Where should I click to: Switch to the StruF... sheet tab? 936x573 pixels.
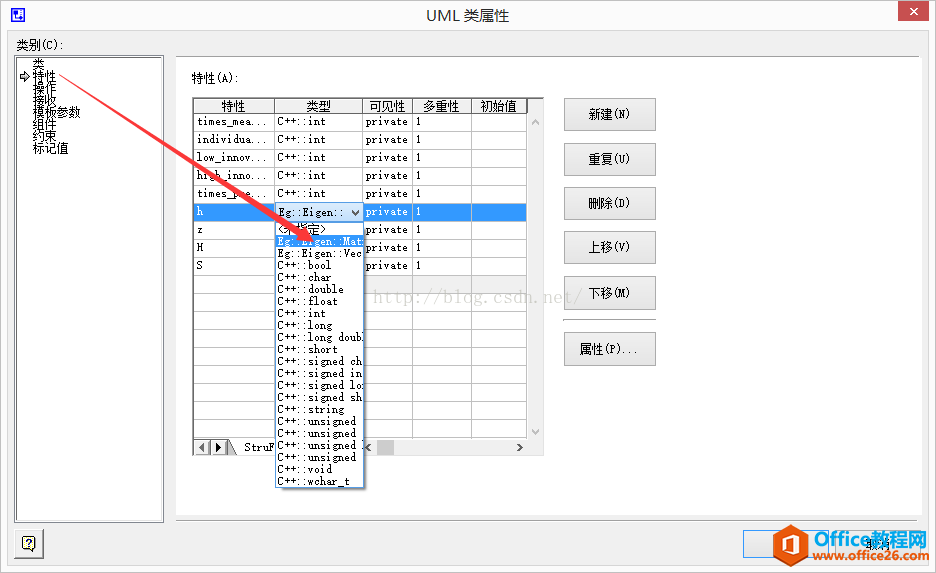[x=258, y=447]
